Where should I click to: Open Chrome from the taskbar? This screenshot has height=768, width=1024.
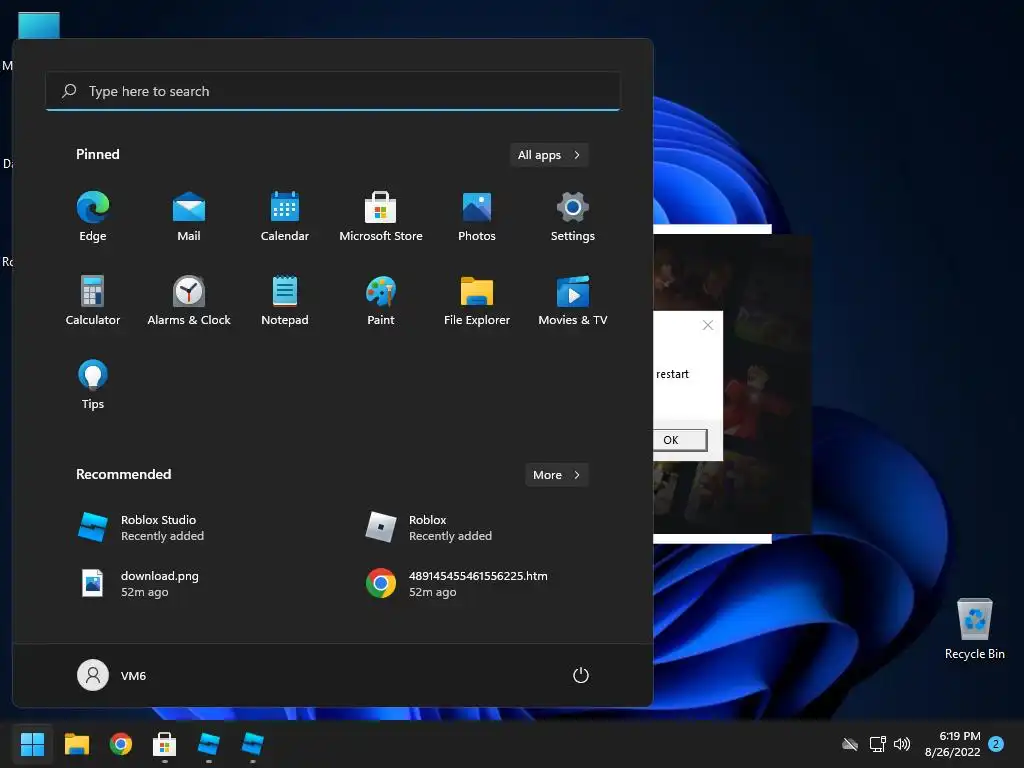(x=121, y=744)
